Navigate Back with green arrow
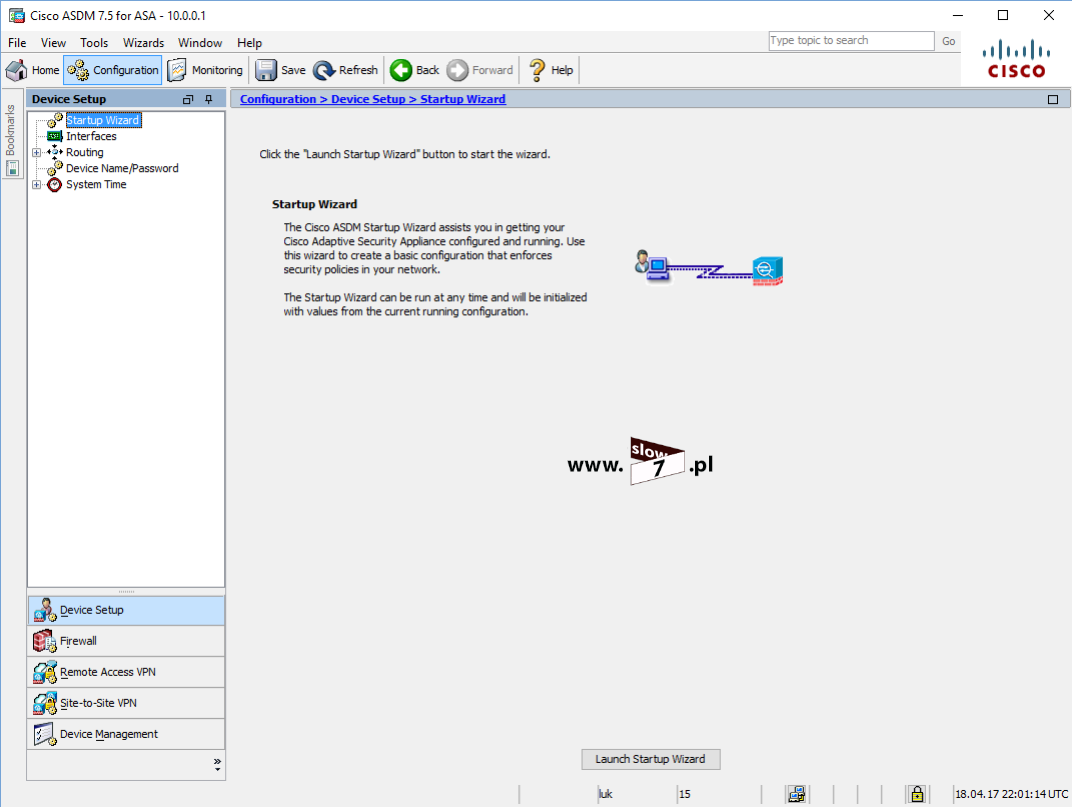1072x807 pixels. tap(415, 70)
